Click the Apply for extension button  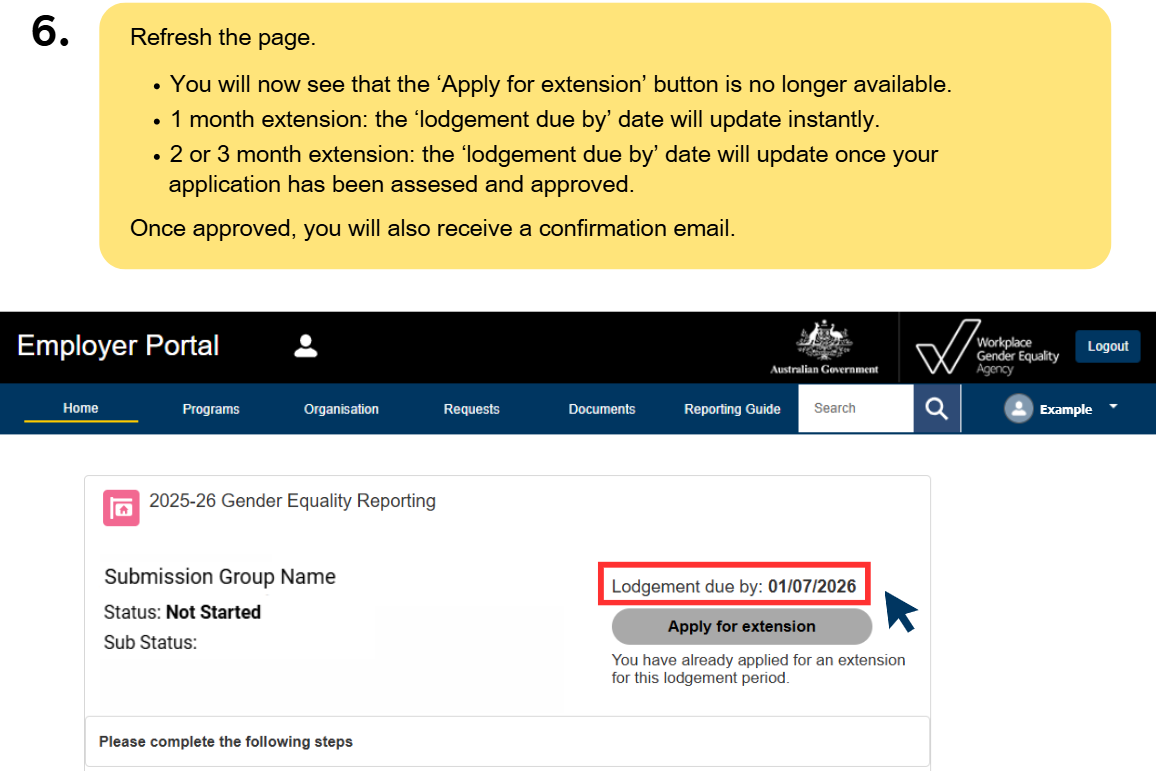tap(741, 626)
